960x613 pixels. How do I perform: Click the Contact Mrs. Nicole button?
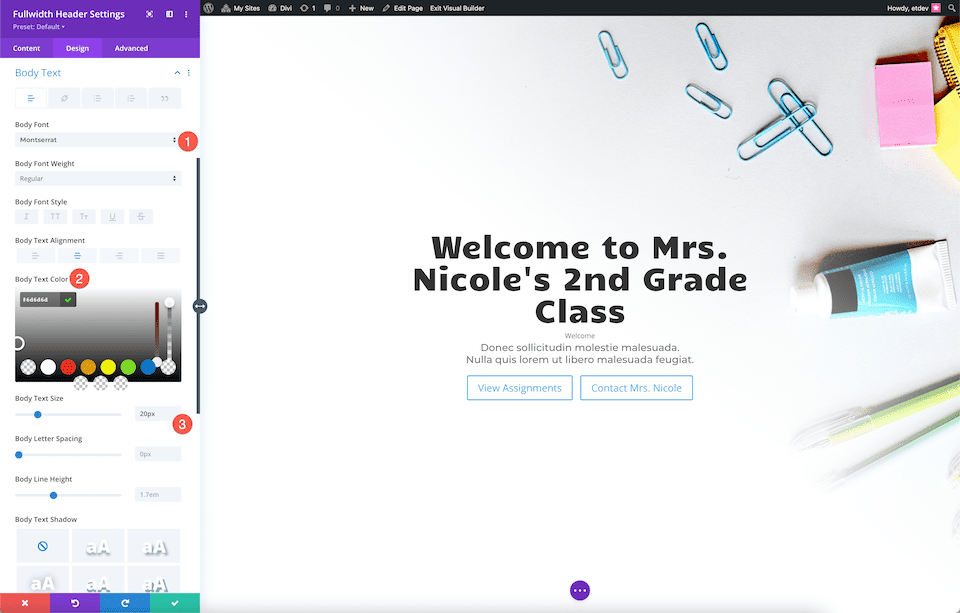pos(636,388)
